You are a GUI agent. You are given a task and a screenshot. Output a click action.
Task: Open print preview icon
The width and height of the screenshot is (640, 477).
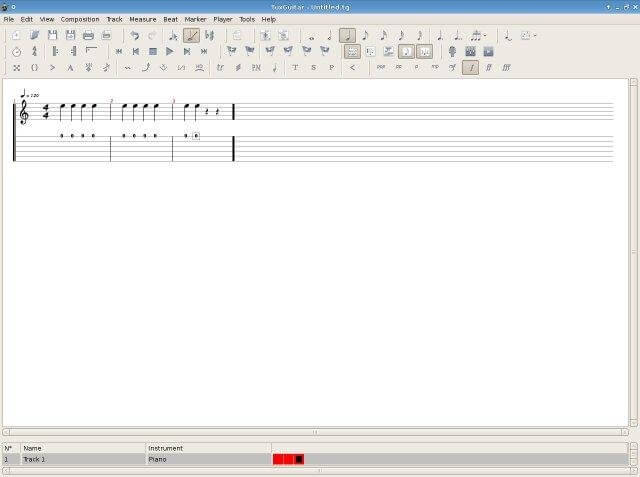(106, 35)
